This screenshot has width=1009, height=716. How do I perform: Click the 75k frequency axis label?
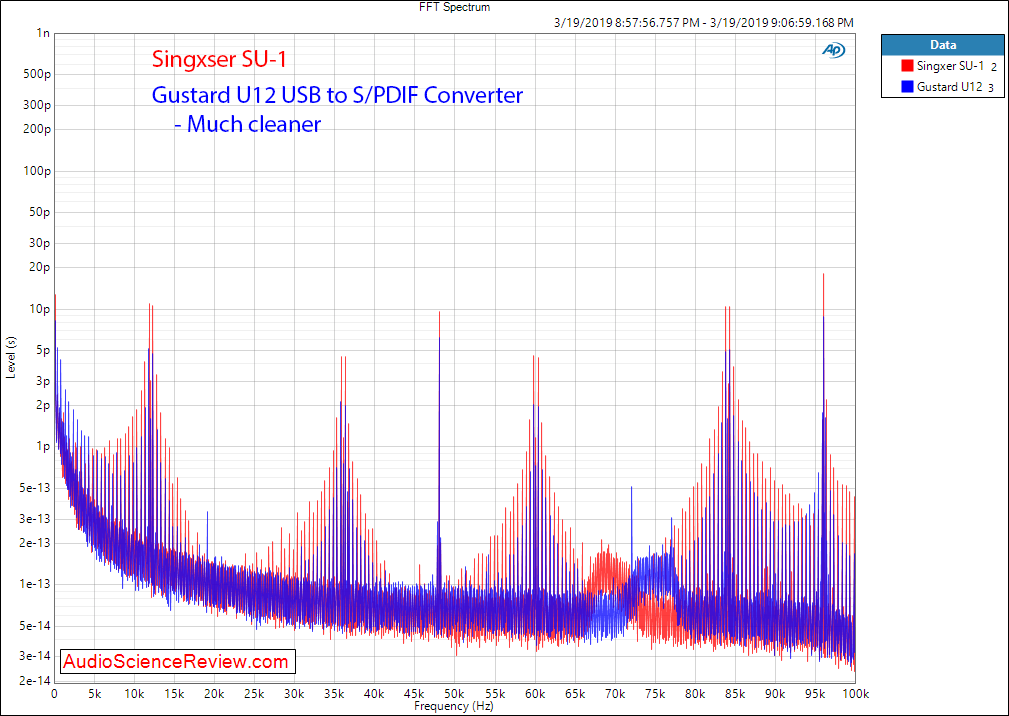pyautogui.click(x=655, y=694)
